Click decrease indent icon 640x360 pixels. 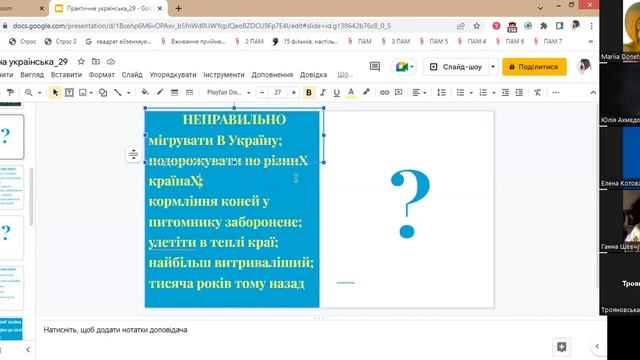[x=505, y=93]
